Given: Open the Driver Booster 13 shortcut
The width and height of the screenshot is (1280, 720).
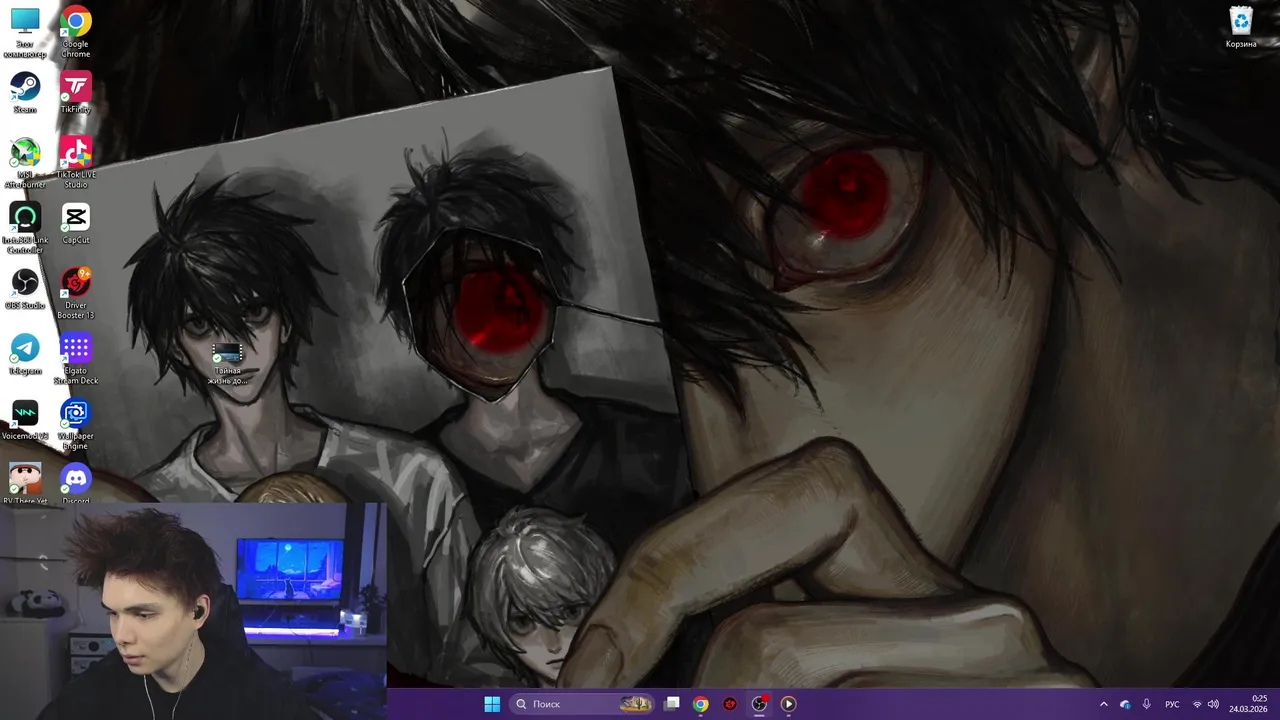Looking at the screenshot, I should coord(76,294).
